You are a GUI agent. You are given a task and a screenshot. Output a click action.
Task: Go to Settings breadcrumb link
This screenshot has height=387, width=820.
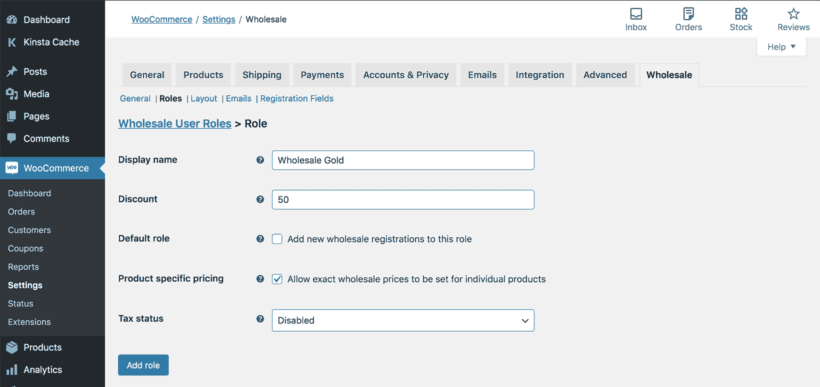(x=219, y=19)
